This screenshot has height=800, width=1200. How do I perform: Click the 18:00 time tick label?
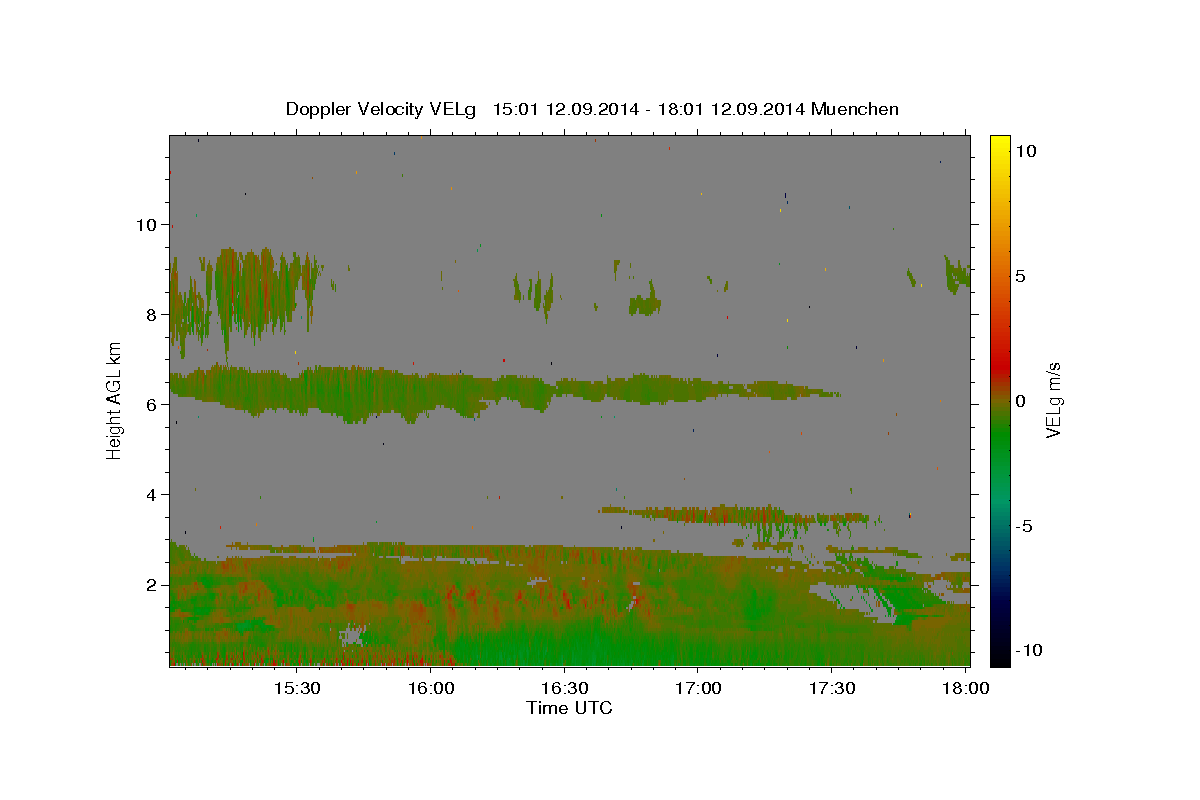point(965,688)
